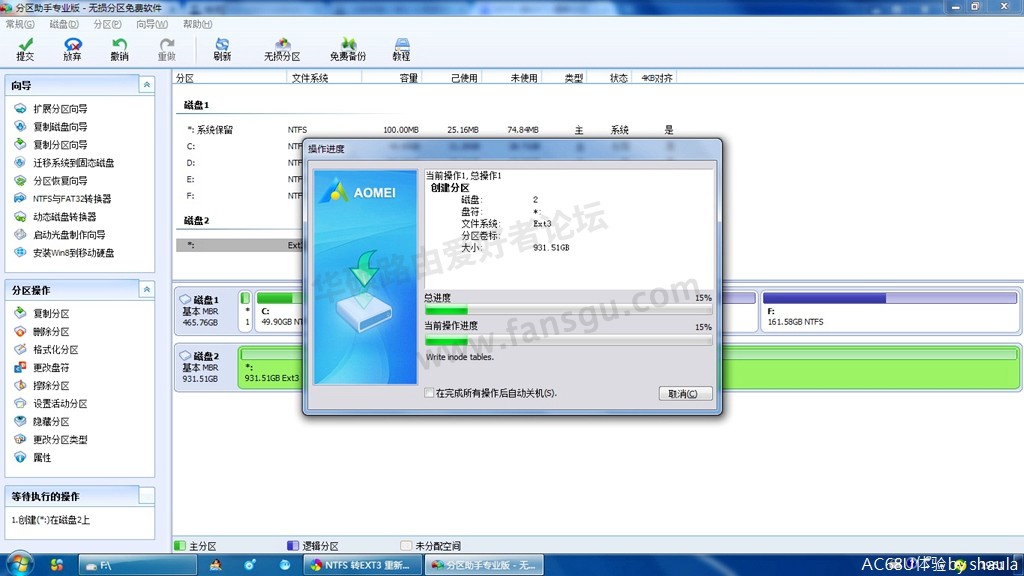Select the F: 161.58GB NTFS partition block
This screenshot has width=1024, height=576.
point(889,312)
